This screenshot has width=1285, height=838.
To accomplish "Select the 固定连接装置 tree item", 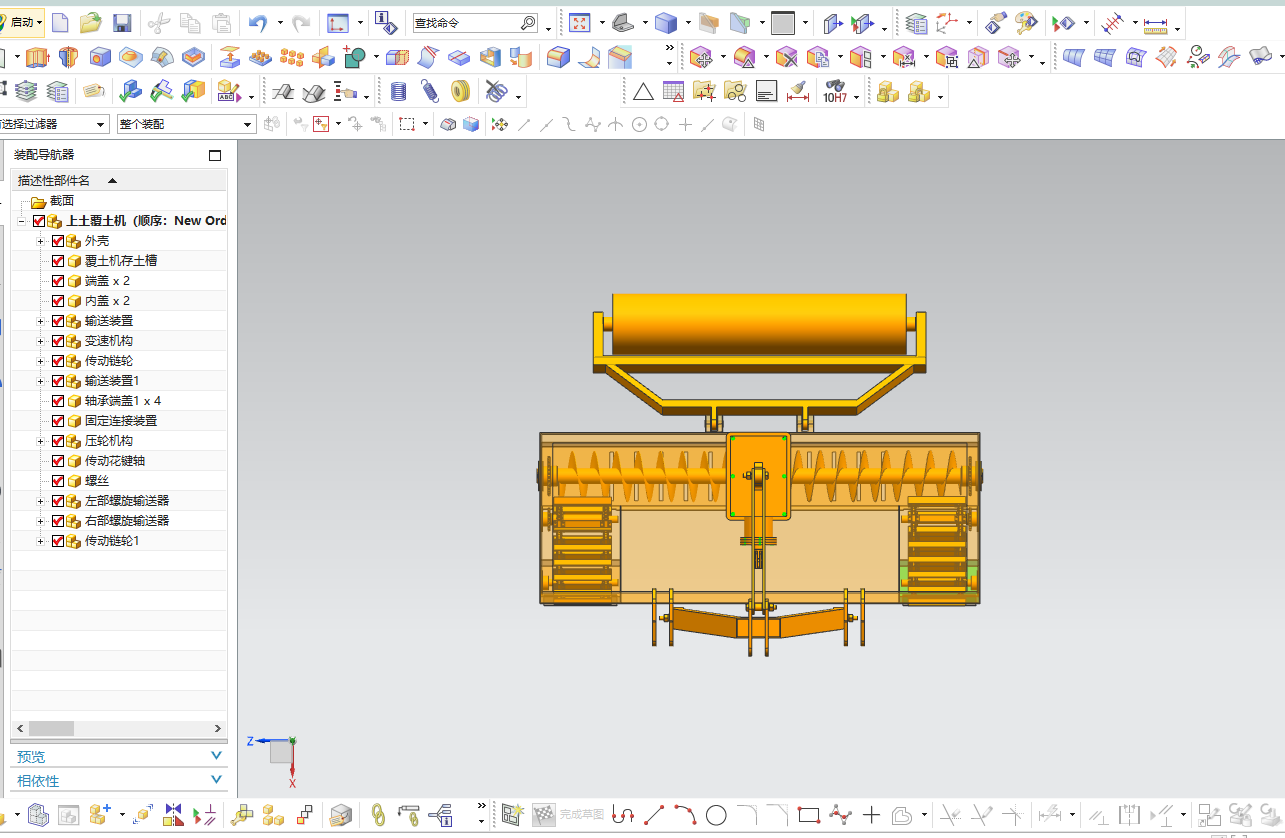I will click(121, 421).
